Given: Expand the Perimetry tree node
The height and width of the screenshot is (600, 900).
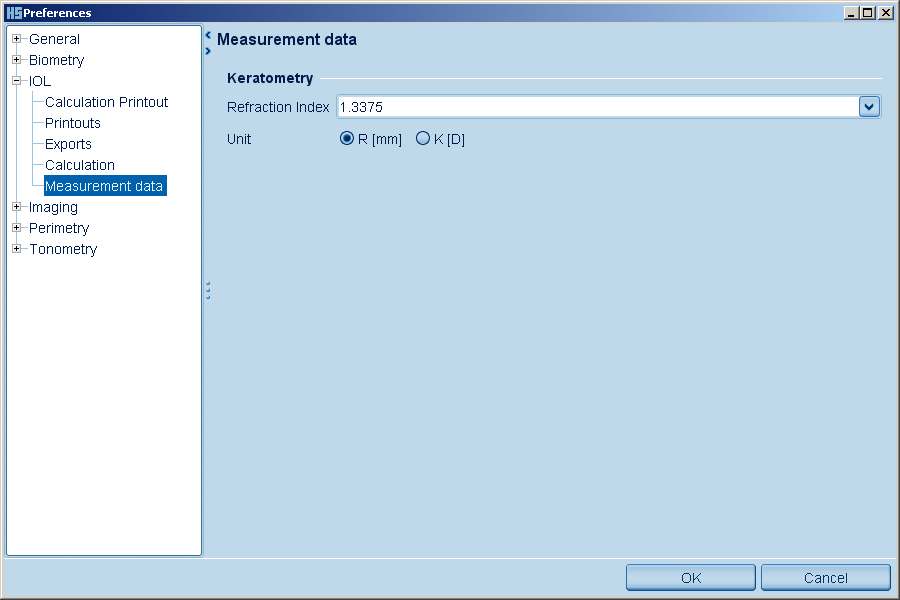Looking at the screenshot, I should click(17, 228).
